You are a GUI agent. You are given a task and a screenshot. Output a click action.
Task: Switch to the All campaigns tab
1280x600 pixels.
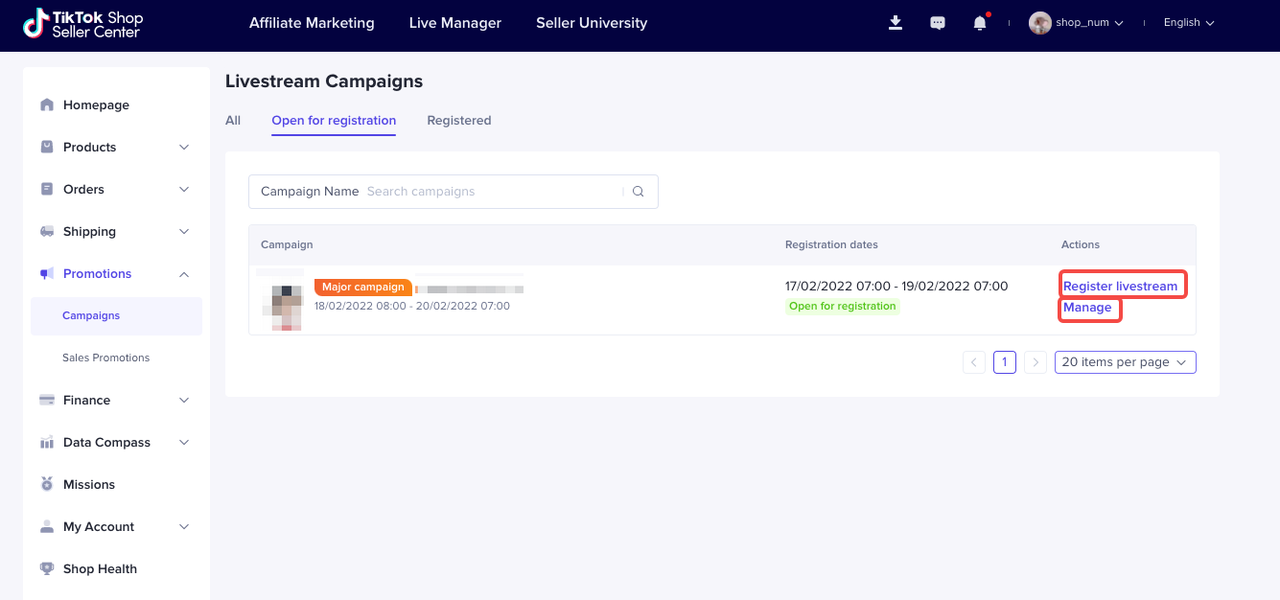click(x=233, y=121)
